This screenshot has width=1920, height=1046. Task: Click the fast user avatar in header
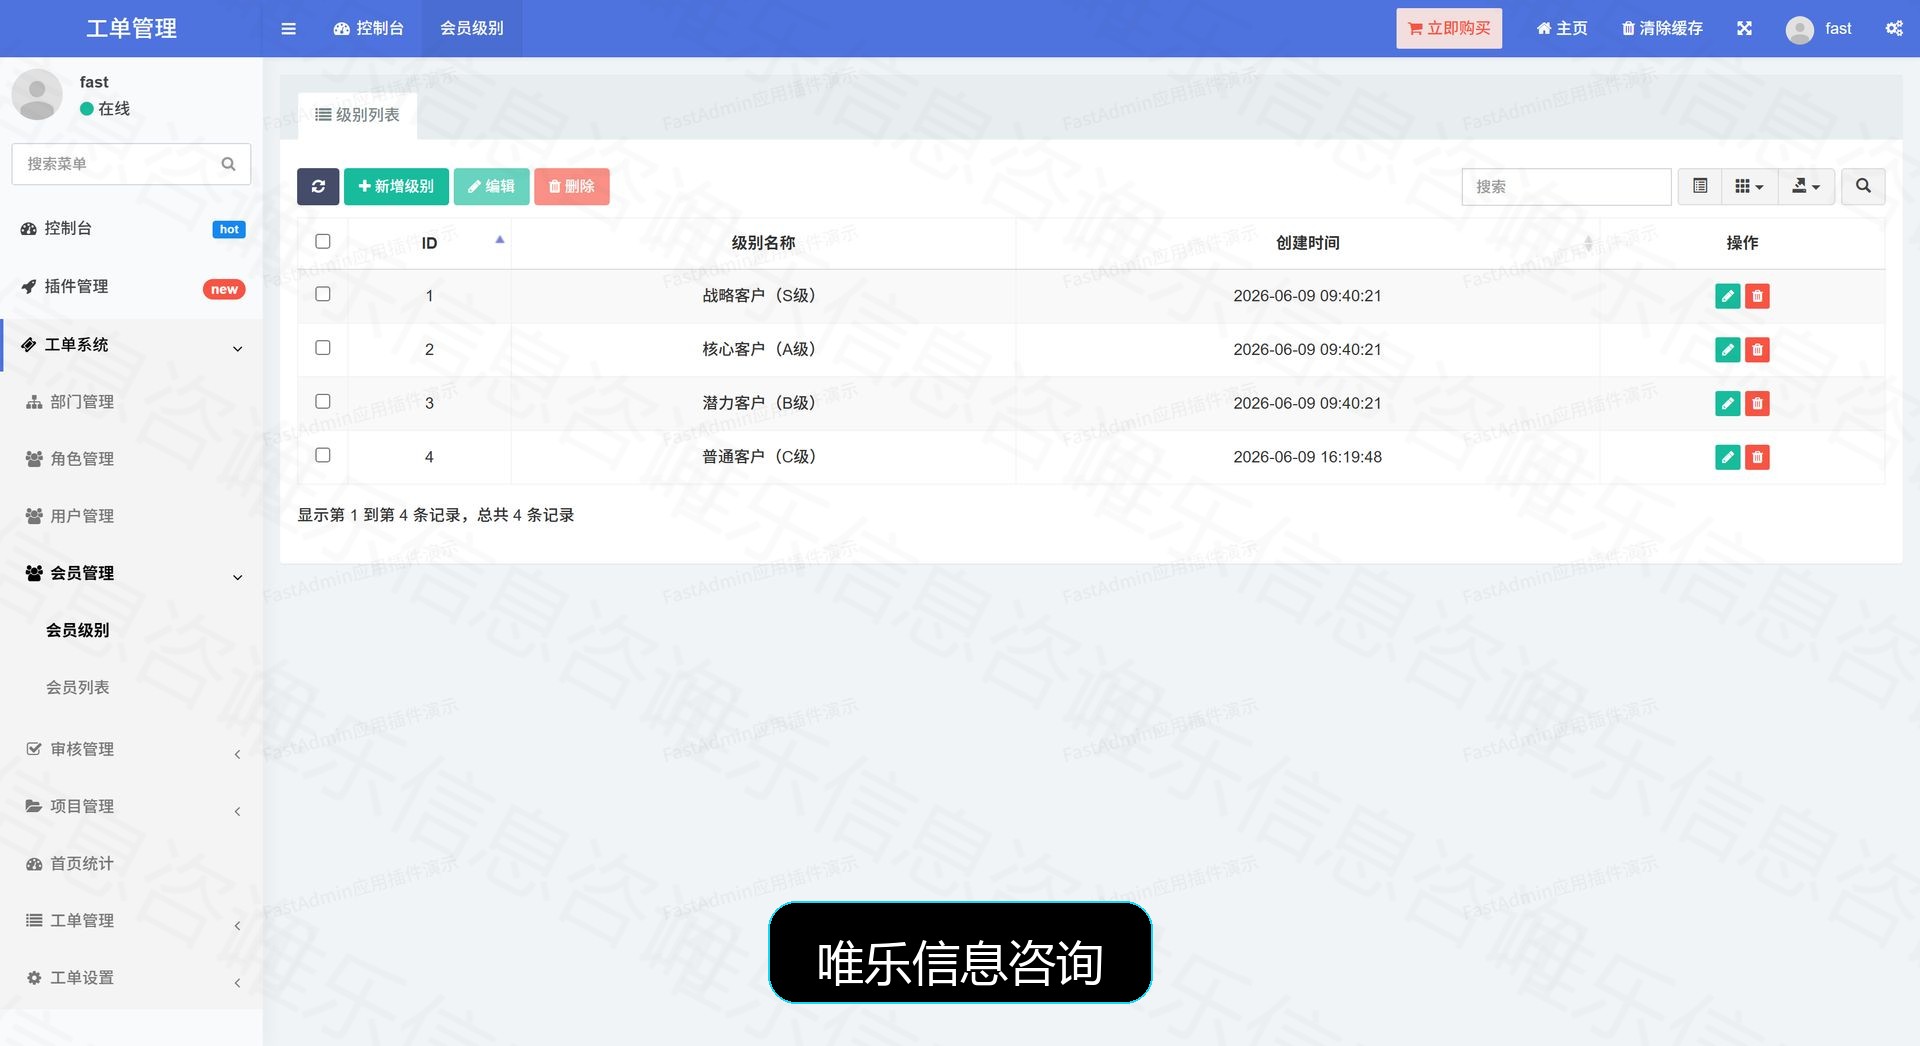coord(1799,29)
